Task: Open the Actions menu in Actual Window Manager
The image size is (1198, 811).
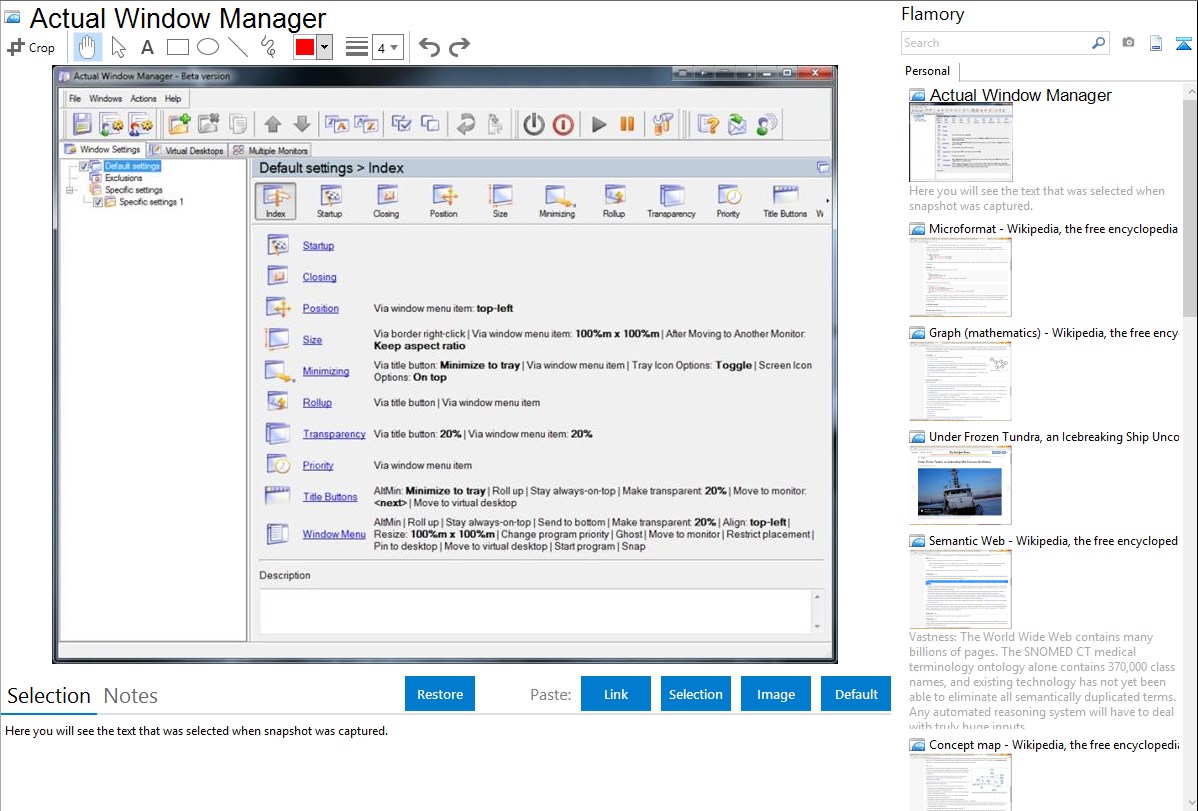Action: pyautogui.click(x=143, y=99)
